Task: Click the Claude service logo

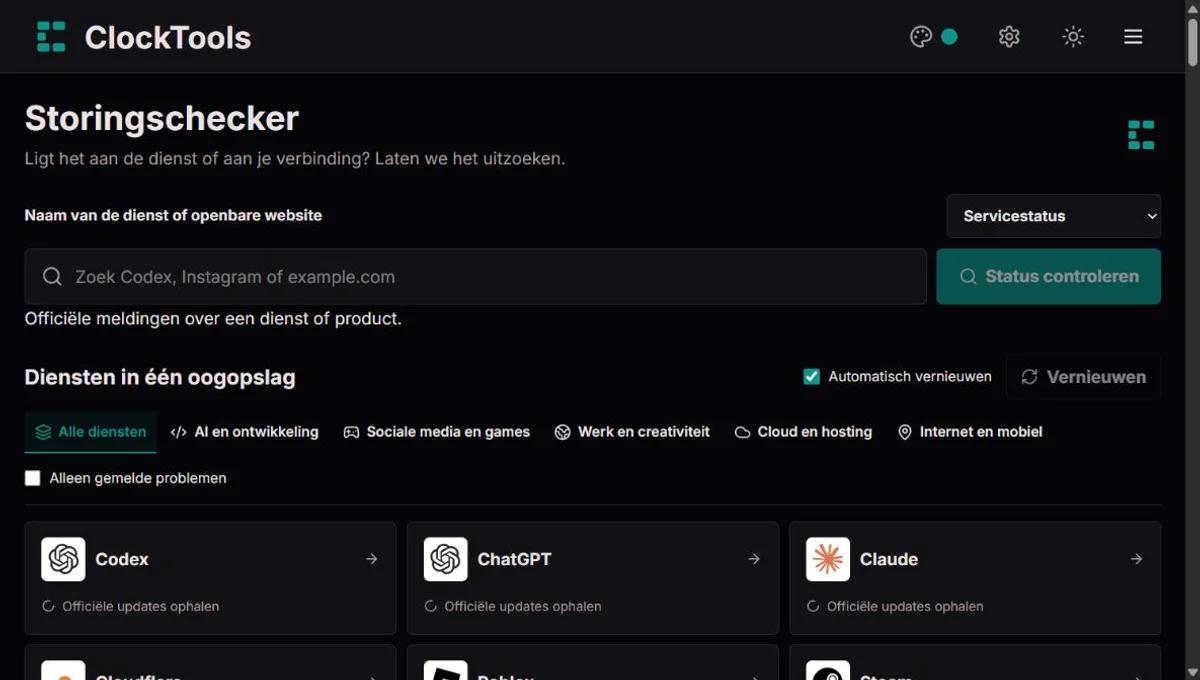Action: [828, 559]
